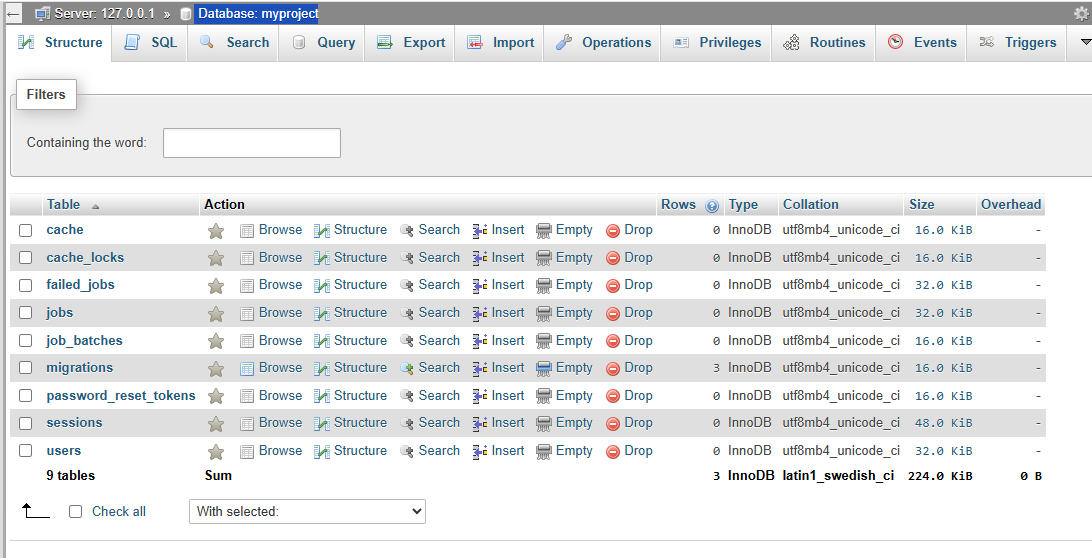
Task: Follow the Server: 127.0.0.1 breadcrumb link
Action: coord(104,14)
